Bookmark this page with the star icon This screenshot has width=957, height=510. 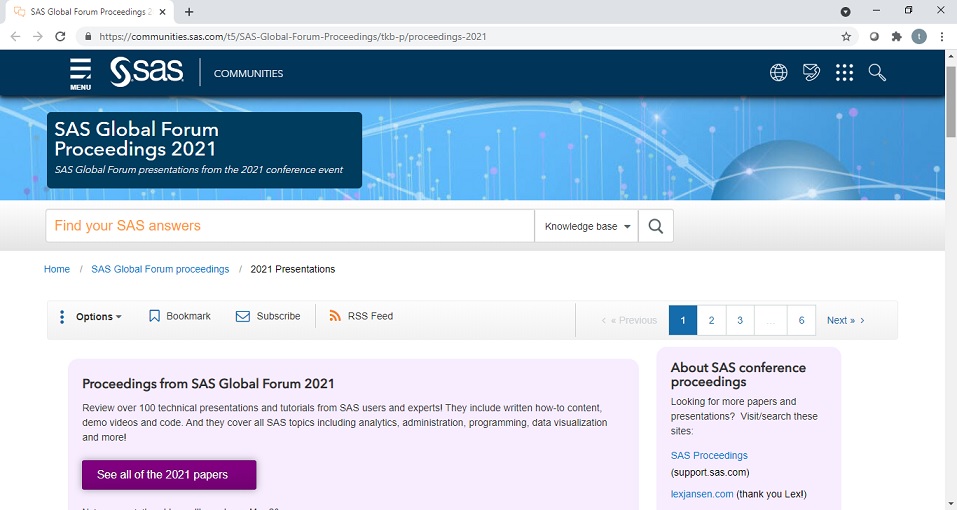coord(846,37)
